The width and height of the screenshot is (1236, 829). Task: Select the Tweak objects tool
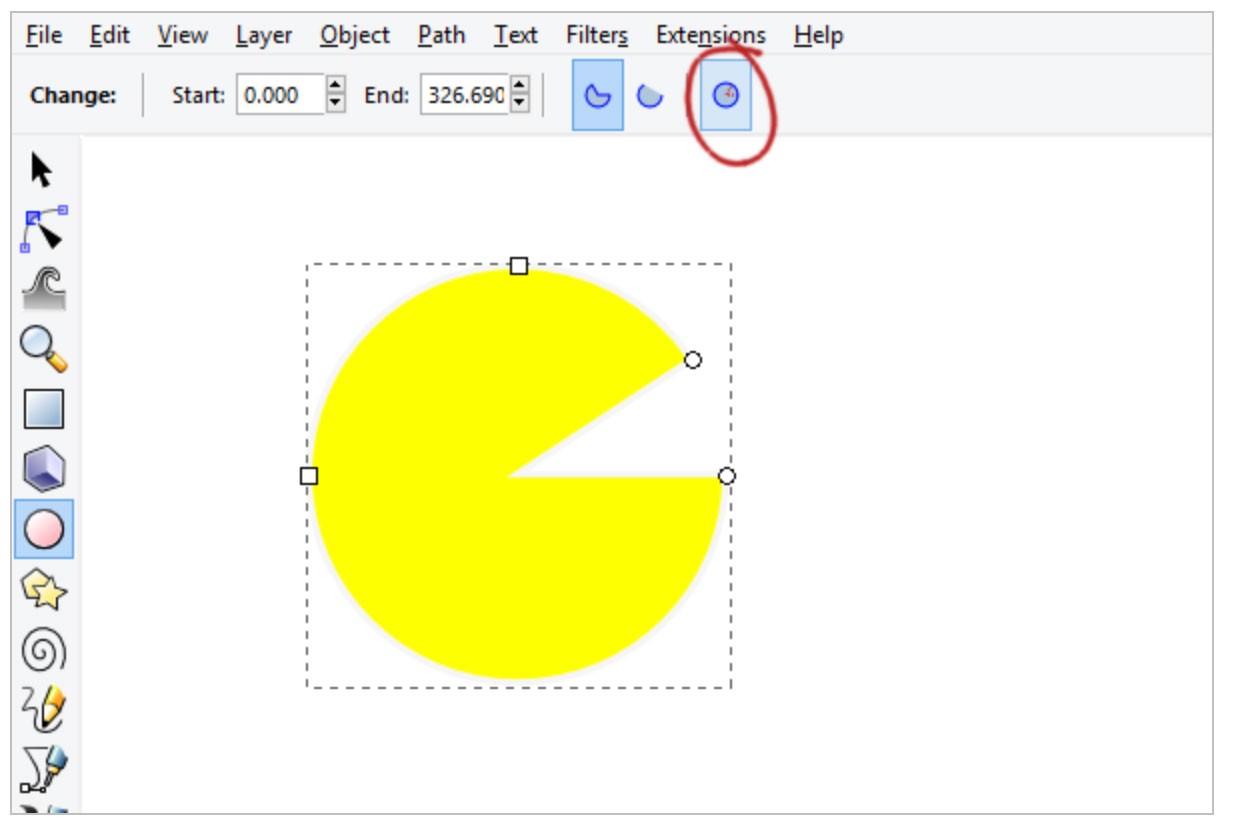[x=44, y=289]
